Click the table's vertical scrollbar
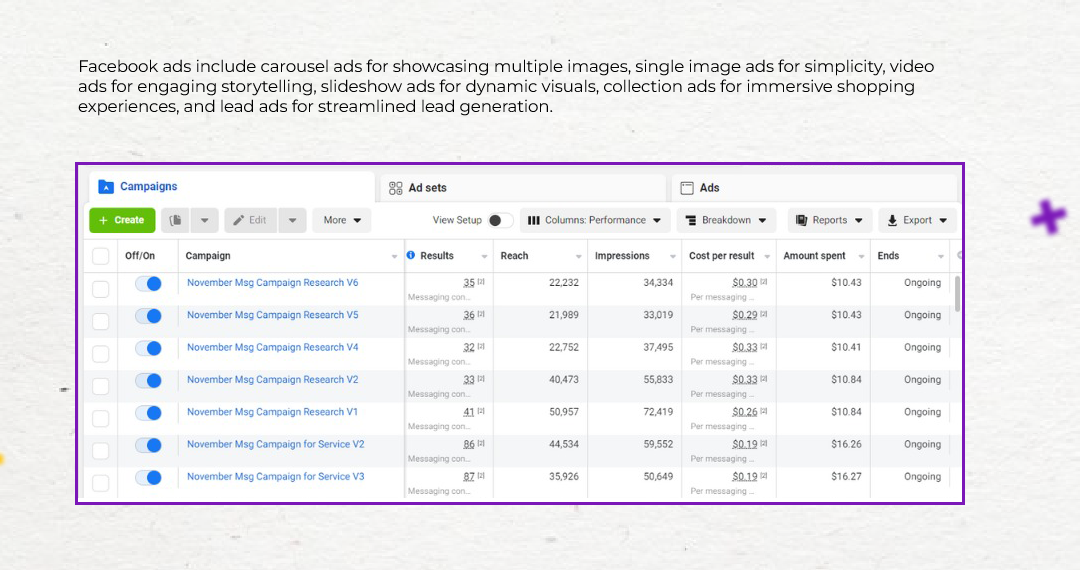The height and width of the screenshot is (570, 1080). (956, 295)
